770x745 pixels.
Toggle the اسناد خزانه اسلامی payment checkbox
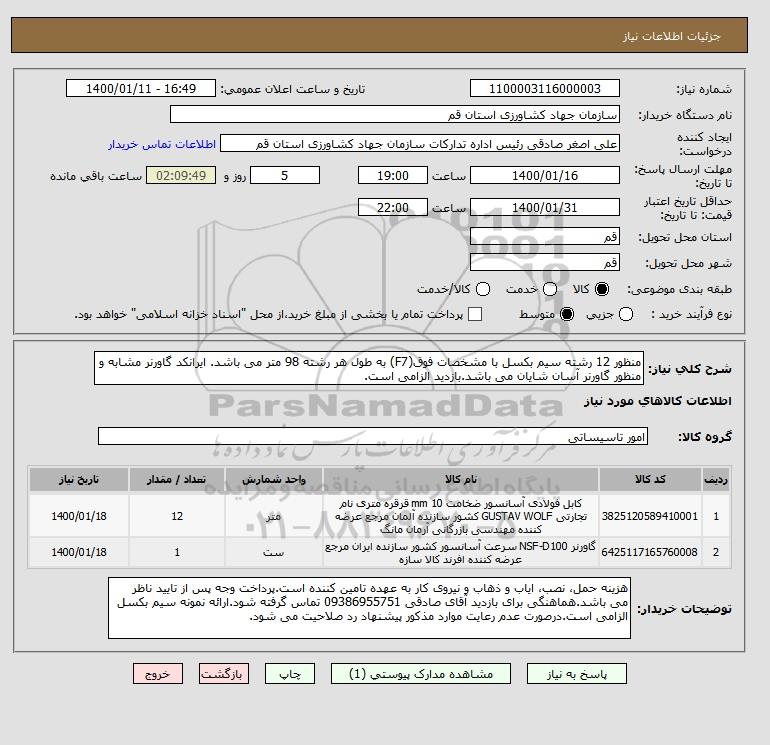[475, 314]
